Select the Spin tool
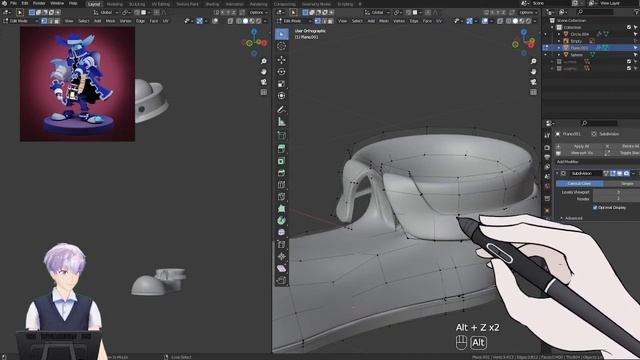The image size is (640, 360). click(281, 220)
